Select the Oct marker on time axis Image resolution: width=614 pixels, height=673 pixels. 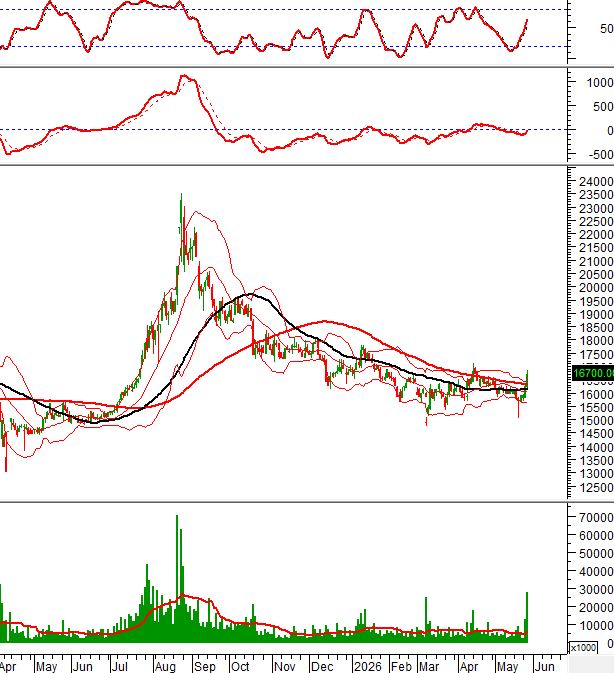(240, 667)
